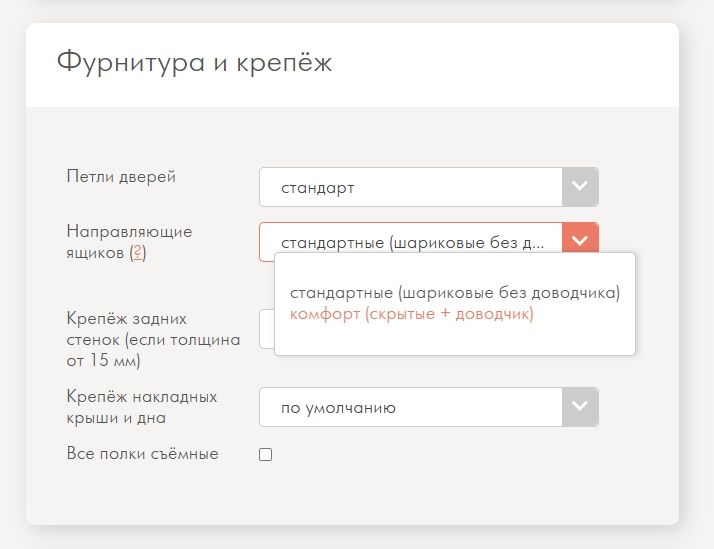
Task: Open the 'стандарт' door hinges select field
Action: [410, 187]
